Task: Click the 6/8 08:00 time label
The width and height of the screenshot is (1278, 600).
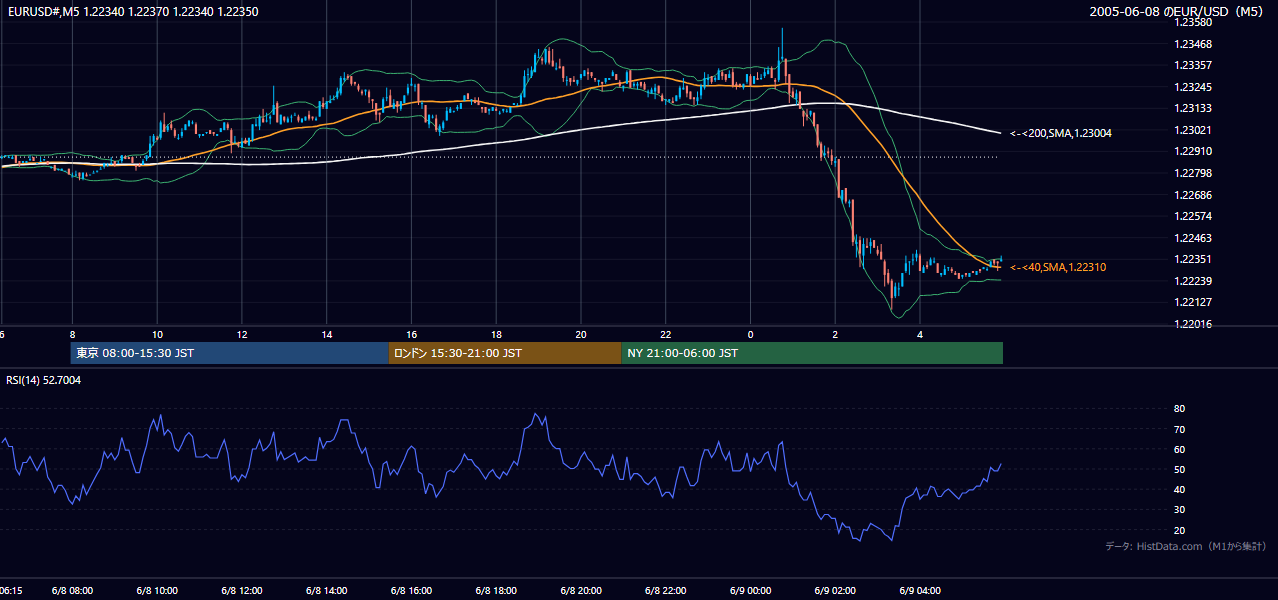Action: click(x=72, y=590)
